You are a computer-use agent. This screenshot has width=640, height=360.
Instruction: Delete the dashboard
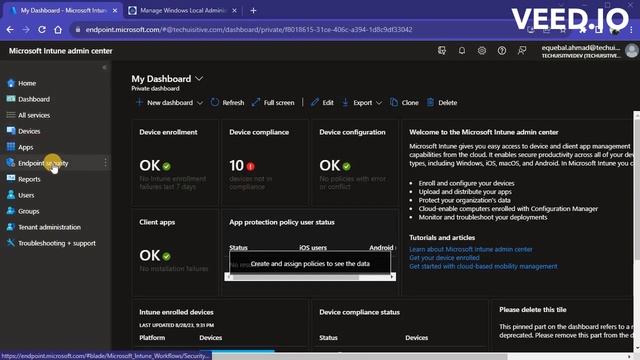tap(442, 103)
